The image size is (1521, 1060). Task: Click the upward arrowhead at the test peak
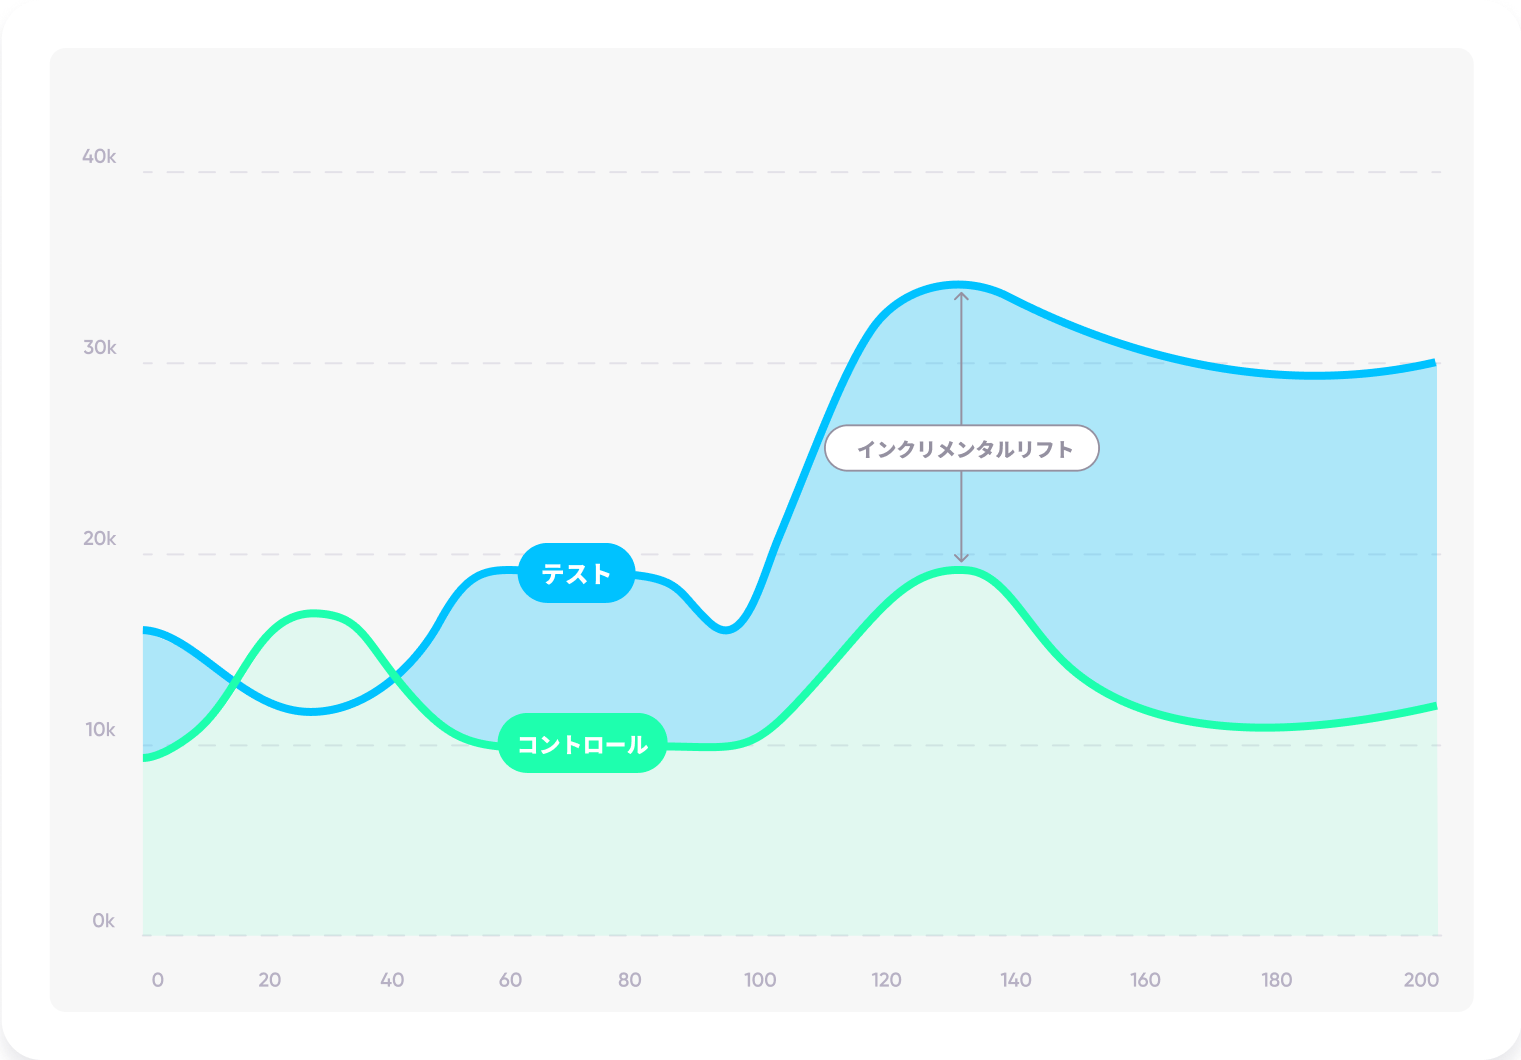(x=961, y=296)
